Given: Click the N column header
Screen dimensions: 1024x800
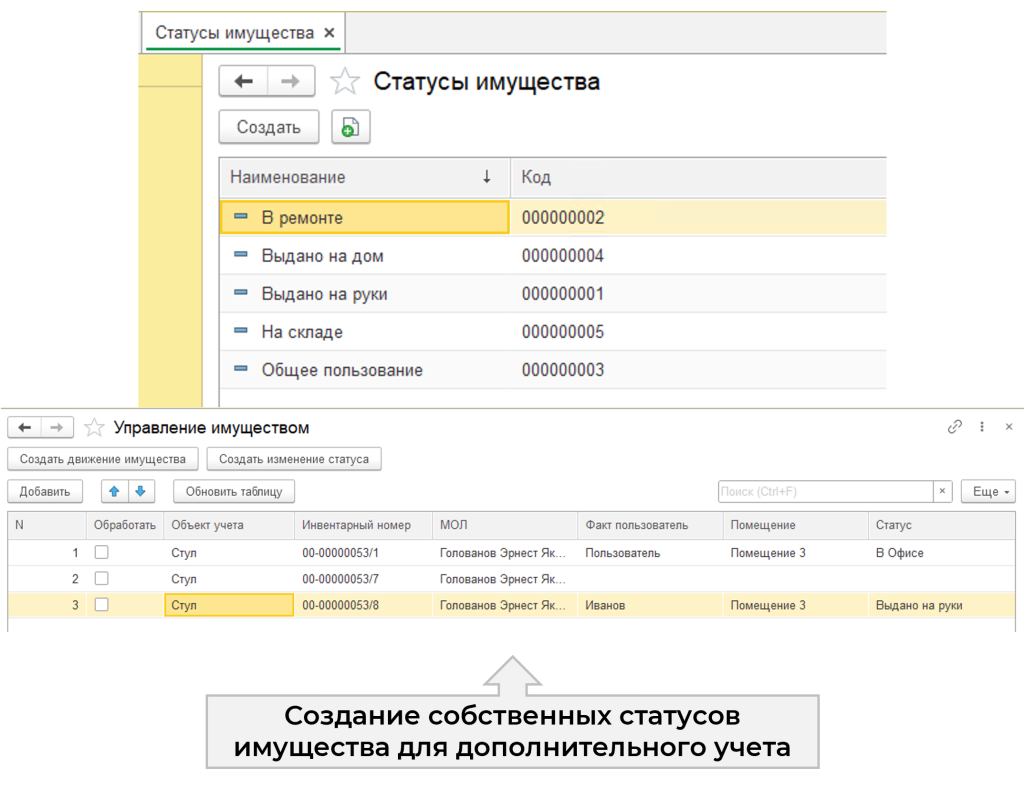Looking at the screenshot, I should [x=47, y=525].
